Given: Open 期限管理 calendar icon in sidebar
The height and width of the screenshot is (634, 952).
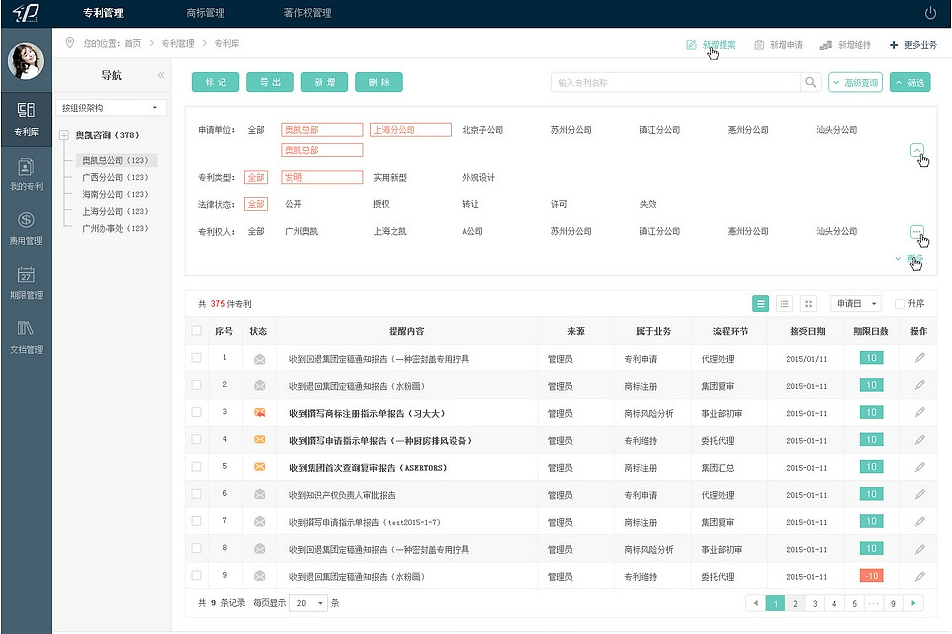Looking at the screenshot, I should [26, 281].
